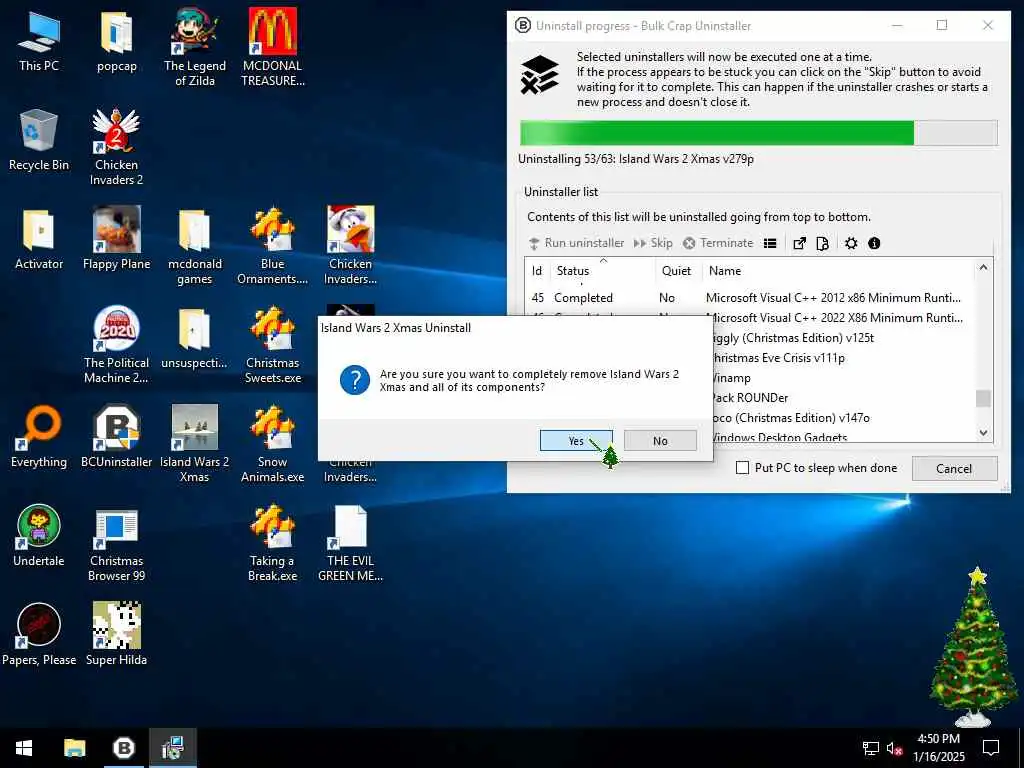Click the Run uninstaller toolbar button
Screen dimensions: 1024x768
click(x=576, y=243)
